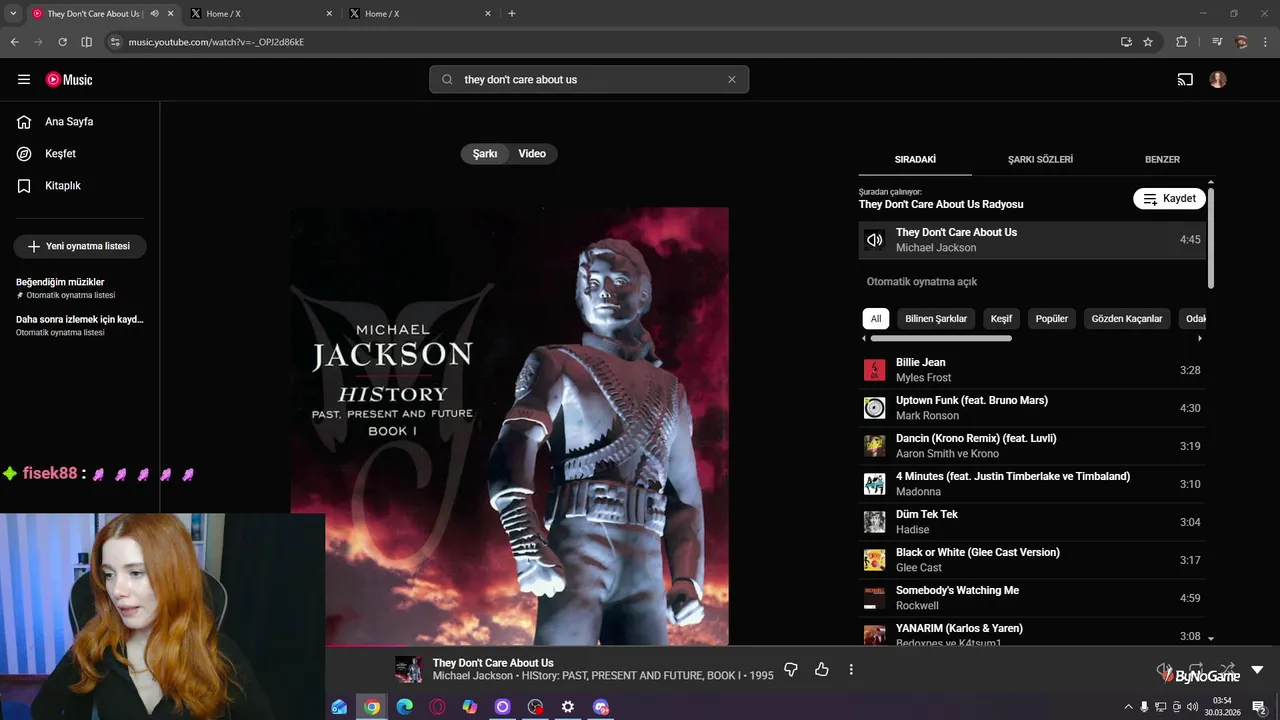Viewport: 1280px width, 720px height.
Task: Click the right arrow of the chips scrollbar
Action: point(1200,338)
